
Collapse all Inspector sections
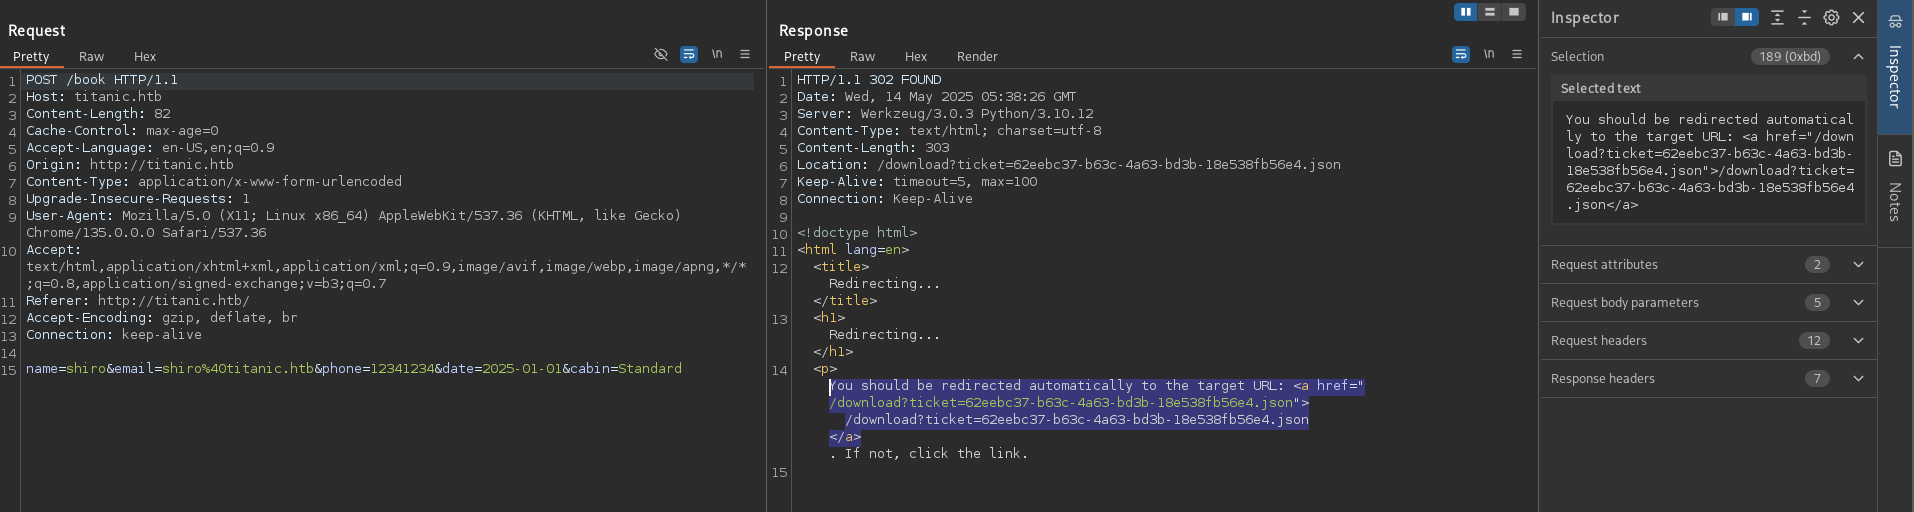(x=1804, y=18)
